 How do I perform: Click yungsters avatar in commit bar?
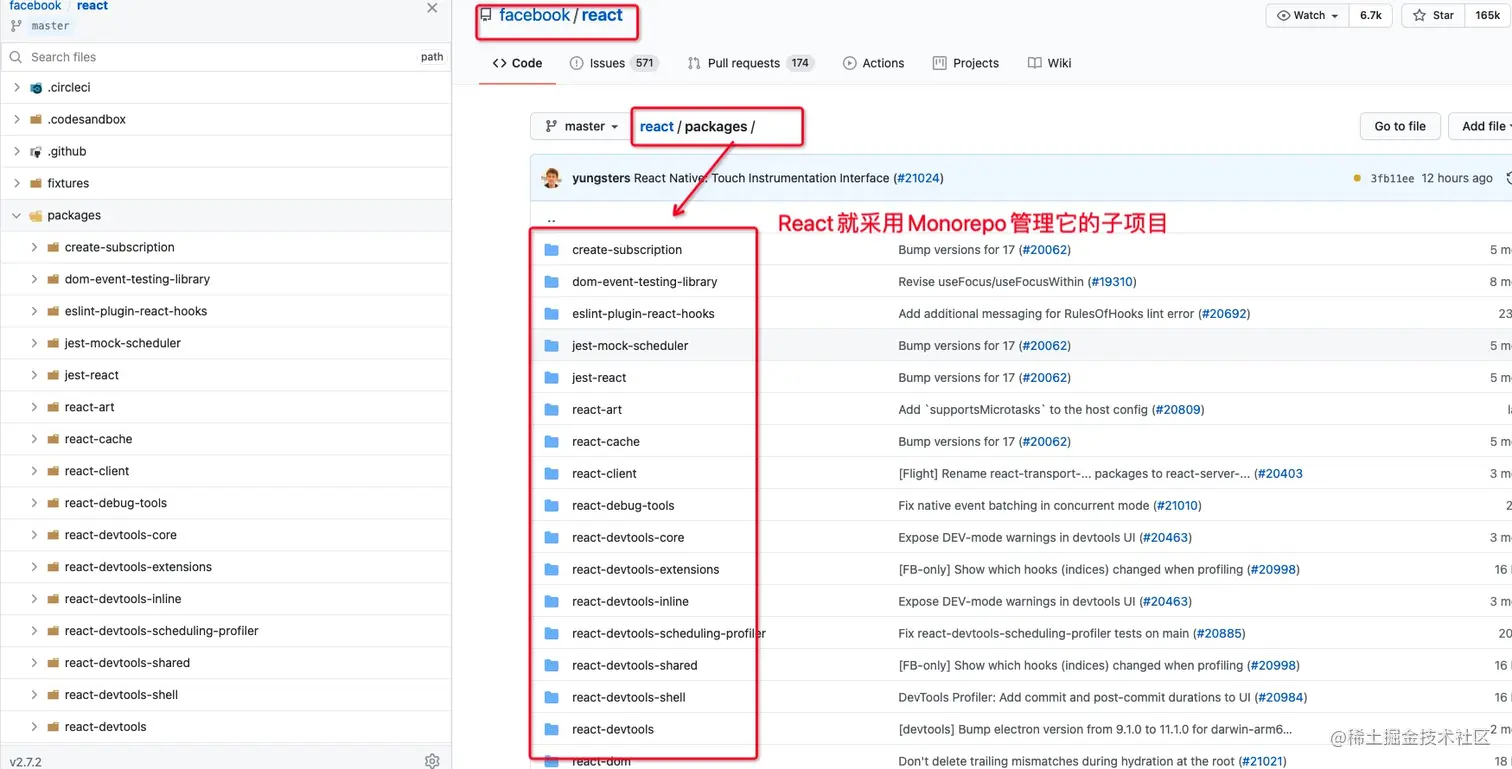point(551,178)
